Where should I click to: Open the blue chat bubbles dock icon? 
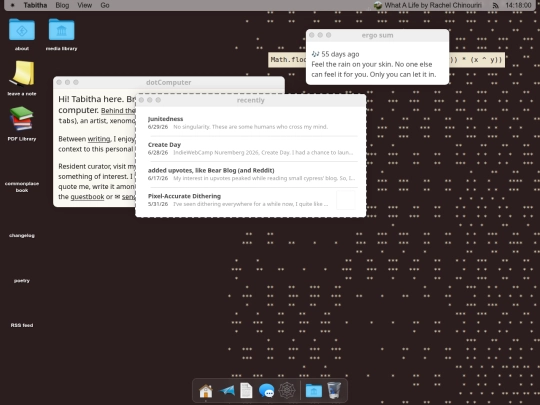click(x=266, y=391)
